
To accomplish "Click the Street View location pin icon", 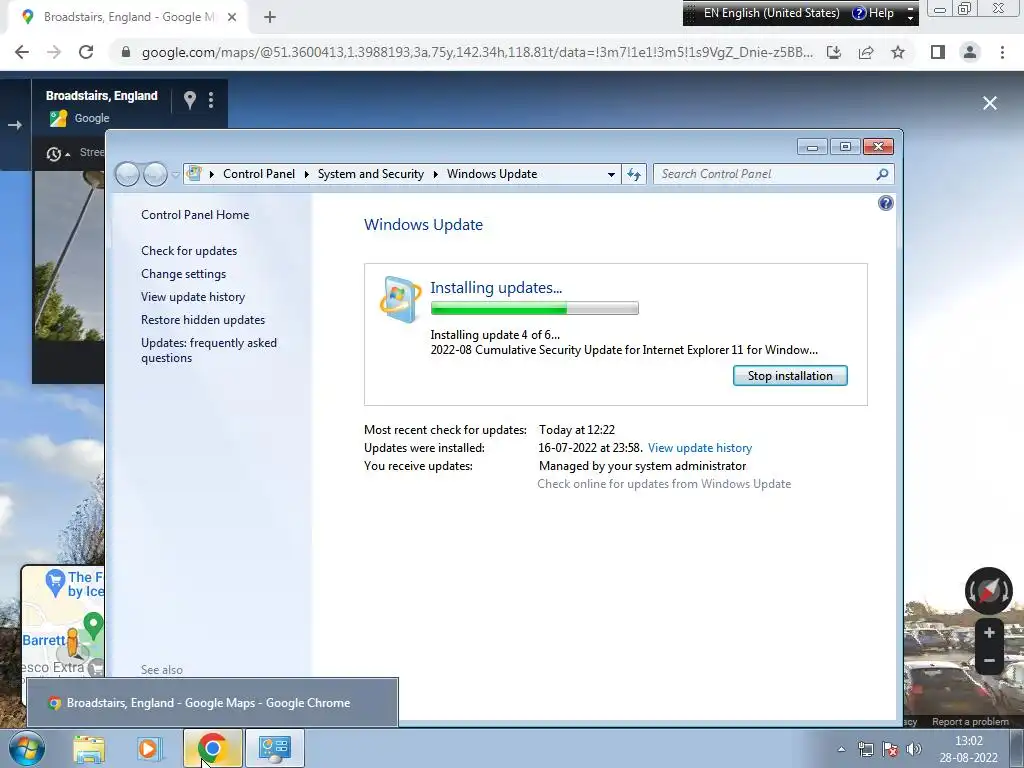I will click(x=189, y=100).
